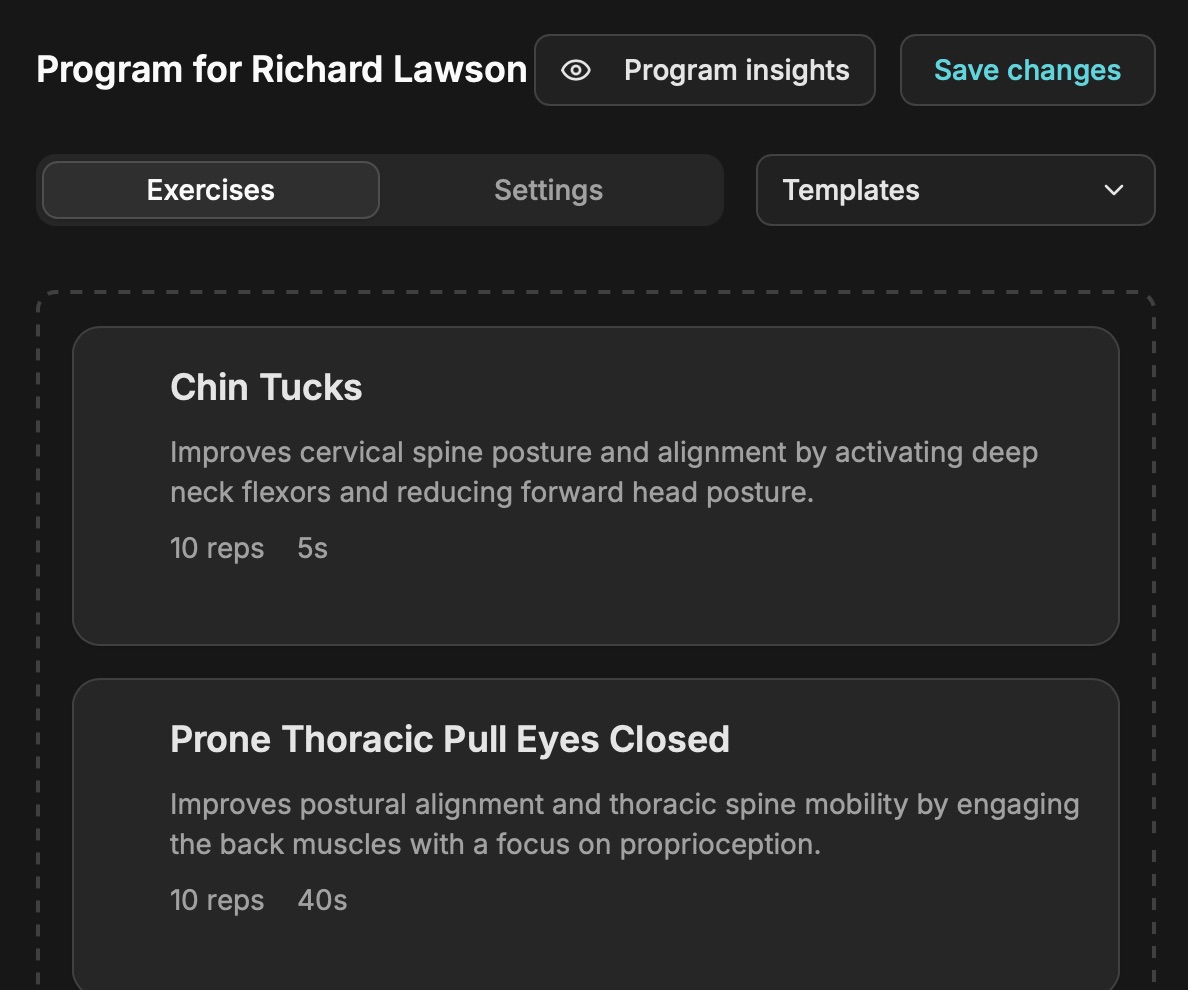Click the eye icon beside Program insights
The height and width of the screenshot is (990, 1188).
pos(576,70)
